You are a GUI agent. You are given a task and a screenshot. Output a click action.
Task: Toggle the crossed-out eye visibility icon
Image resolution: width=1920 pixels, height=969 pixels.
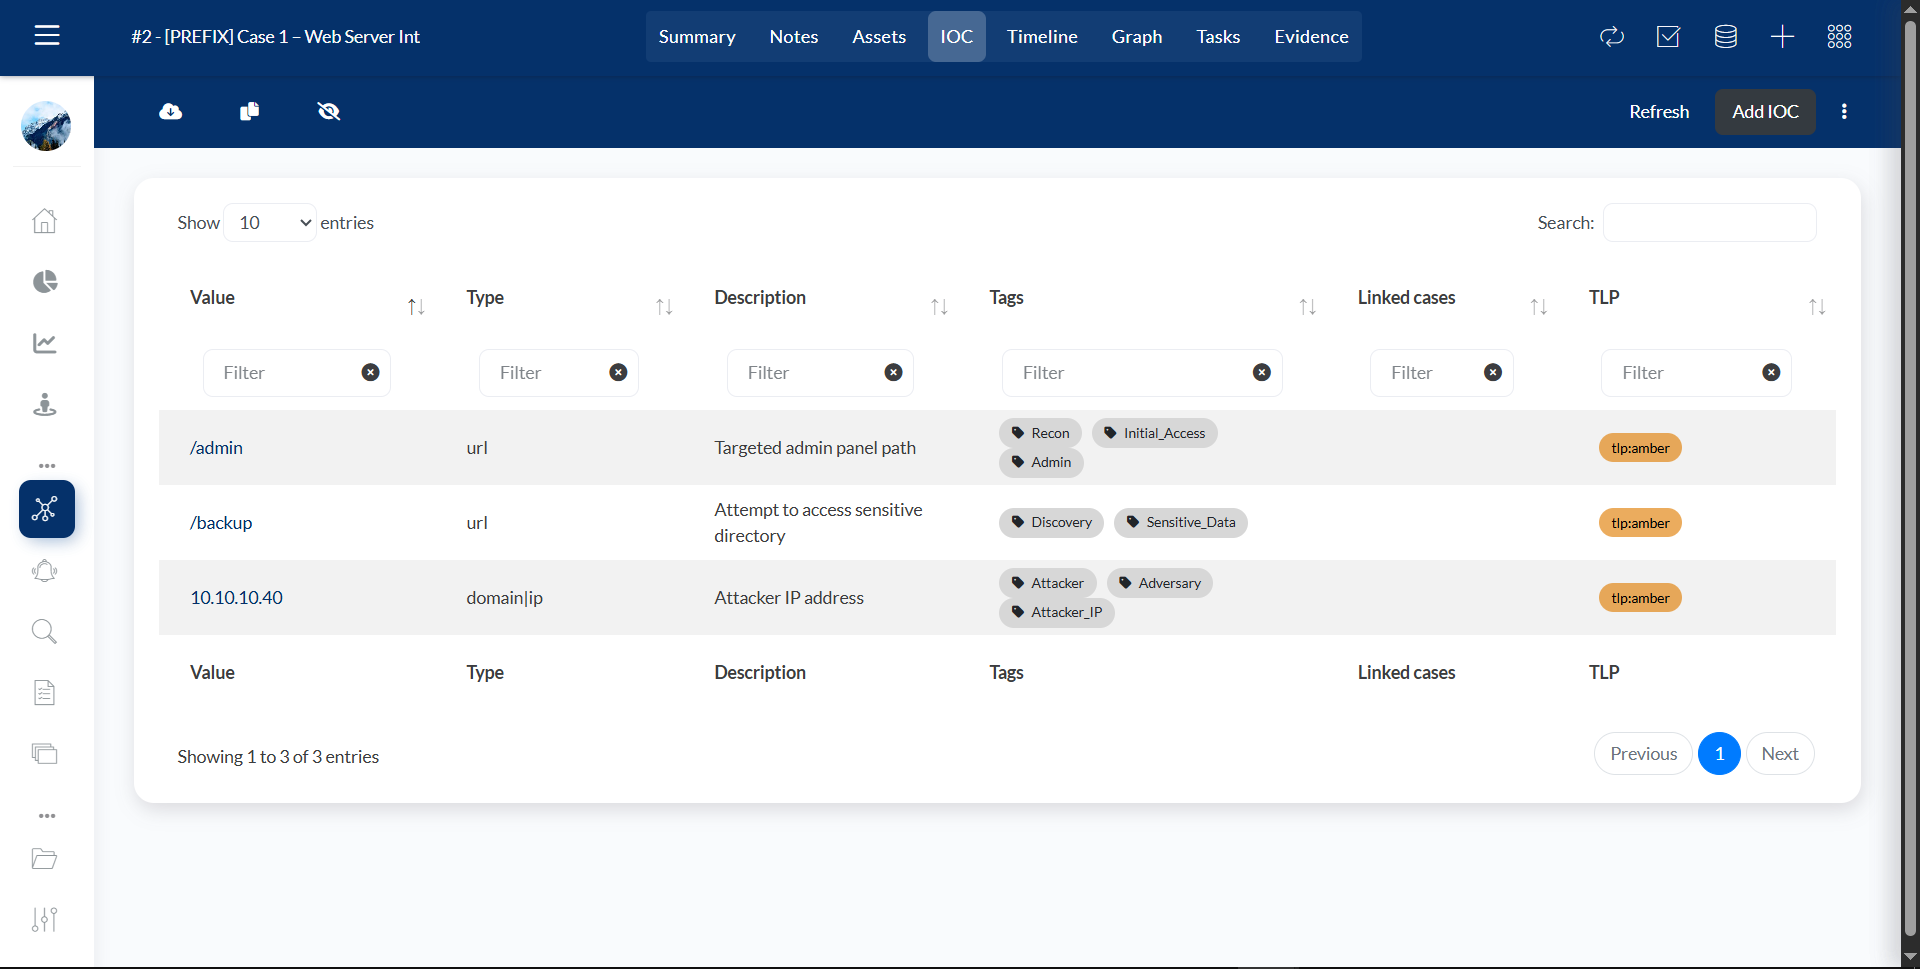point(329,111)
